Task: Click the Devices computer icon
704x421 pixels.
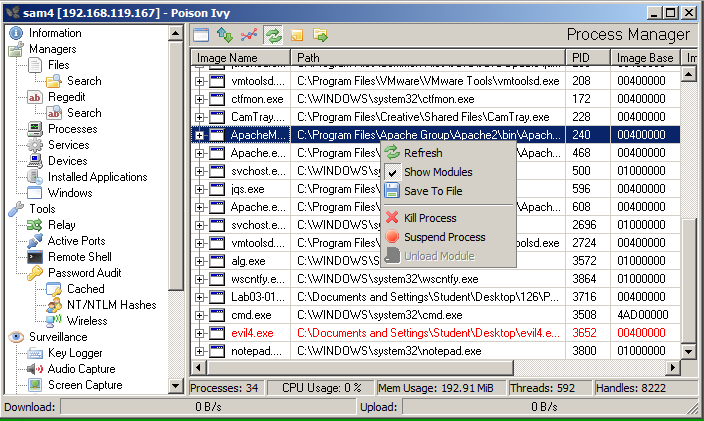Action: [x=35, y=161]
